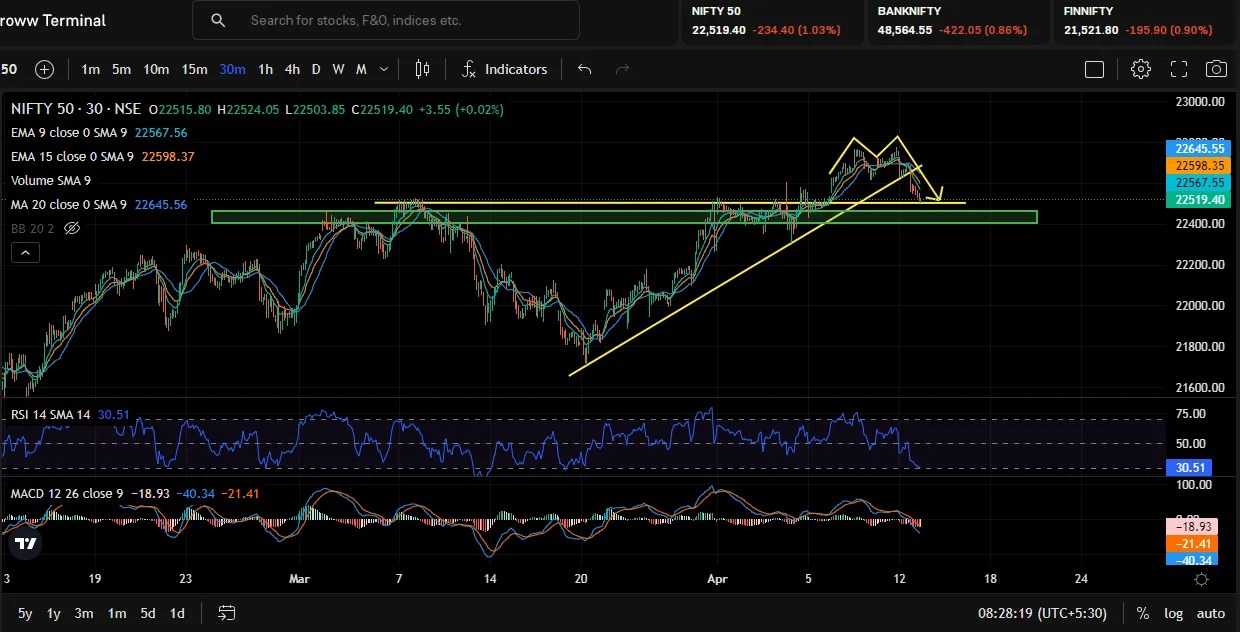Click the symbol name ending in 50
Screen dimensions: 1240x632
tap(9, 69)
